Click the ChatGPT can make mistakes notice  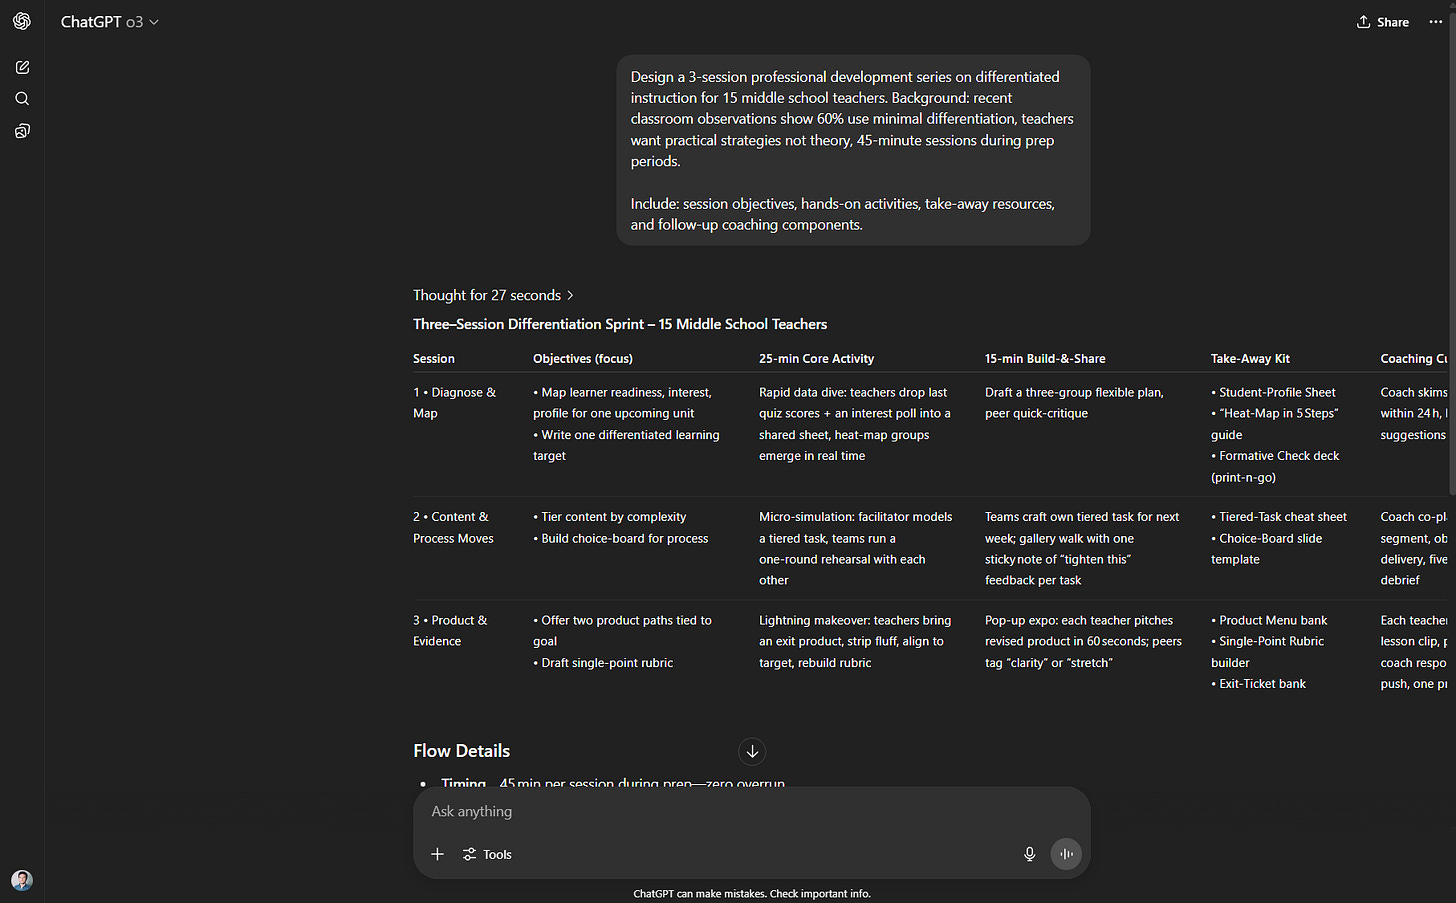[x=752, y=894]
